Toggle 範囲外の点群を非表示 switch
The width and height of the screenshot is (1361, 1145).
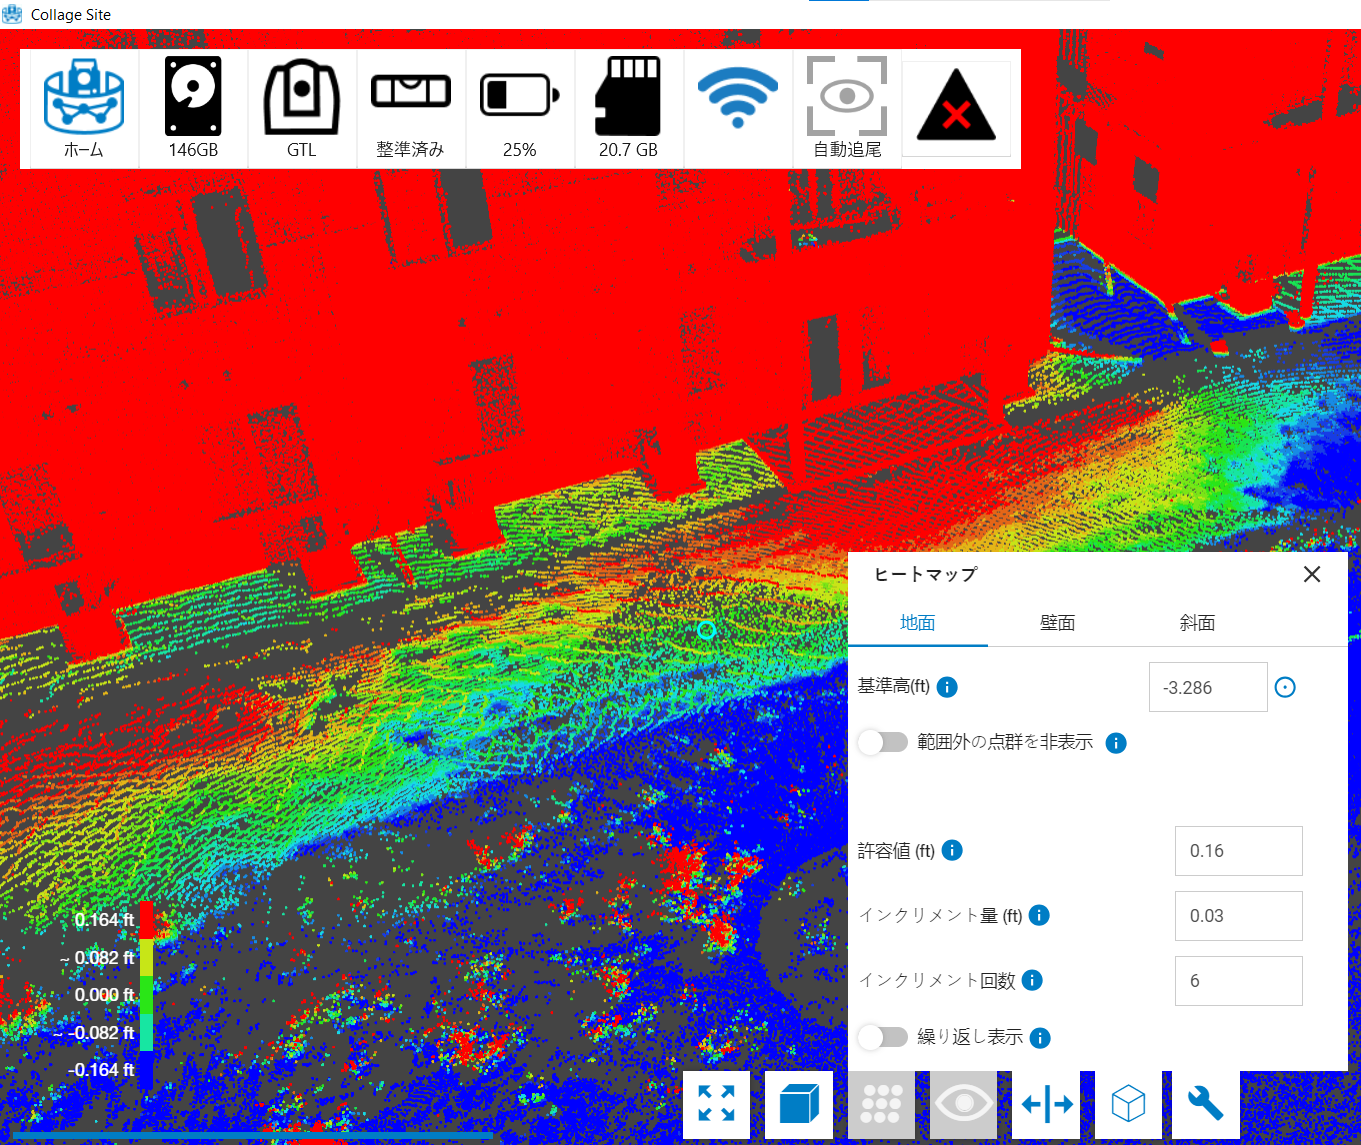coord(883,742)
